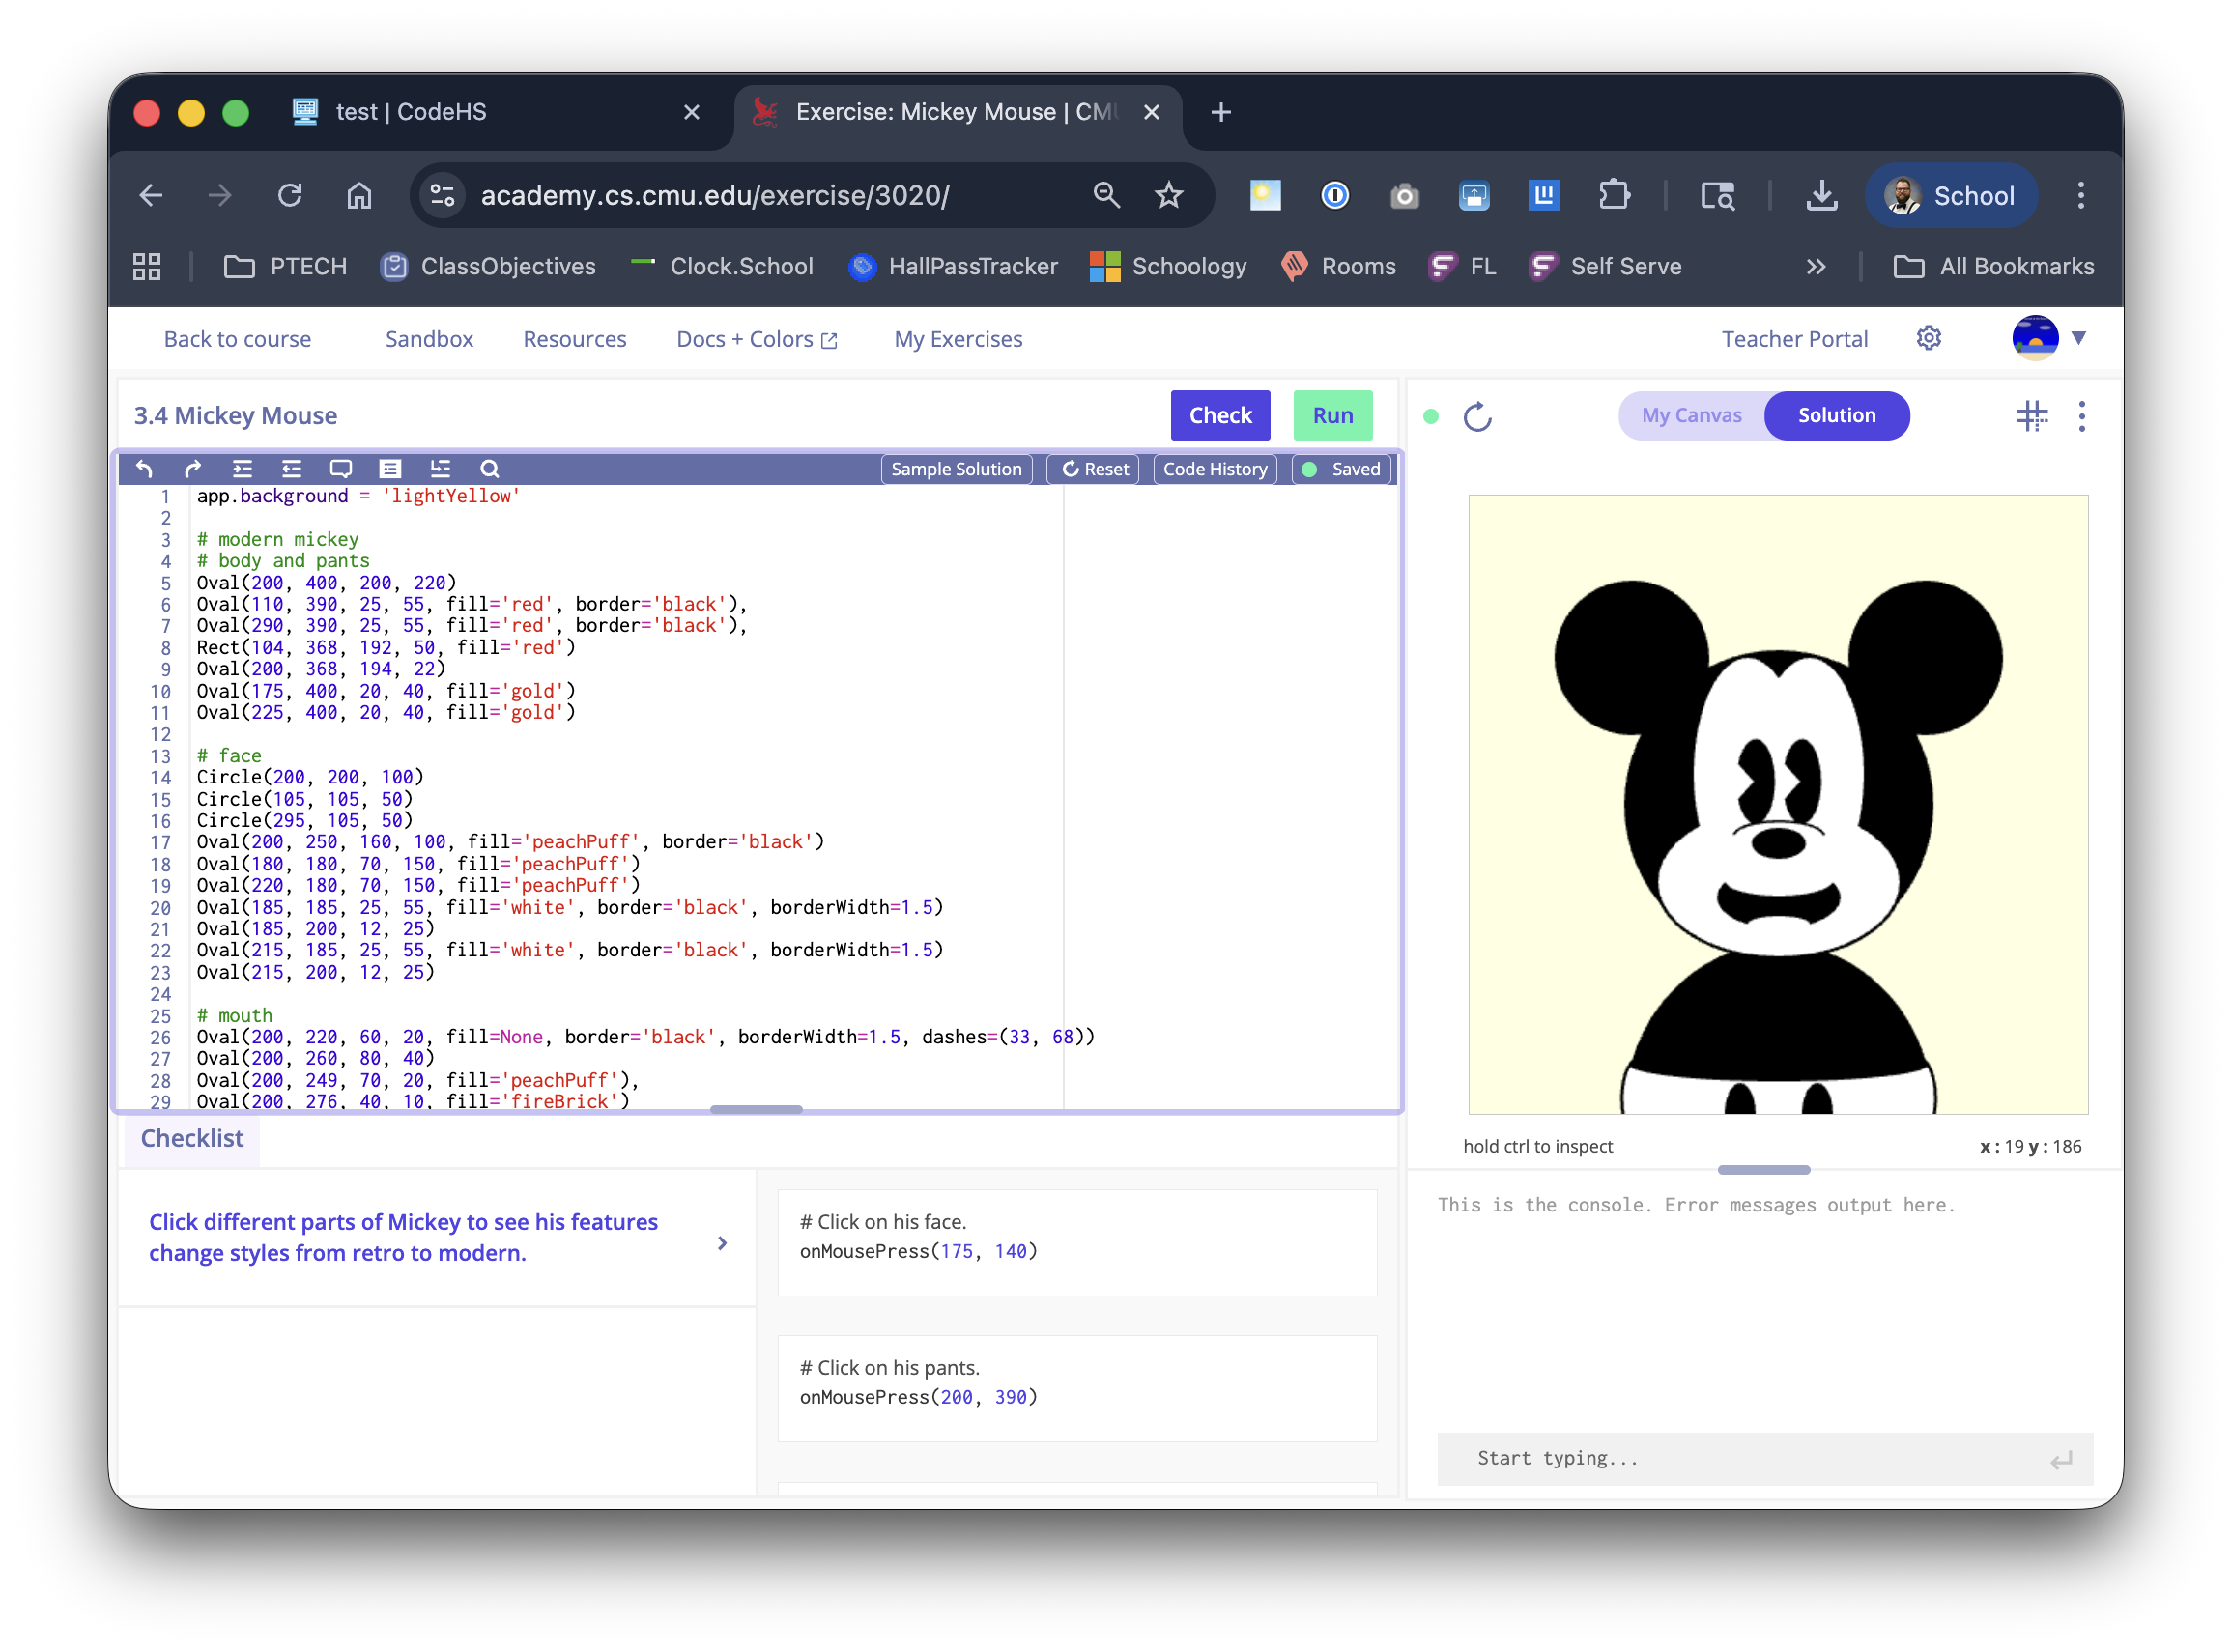Click the 'Click on his pants' test case
Viewport: 2232px width, 1652px height.
tap(1077, 1388)
